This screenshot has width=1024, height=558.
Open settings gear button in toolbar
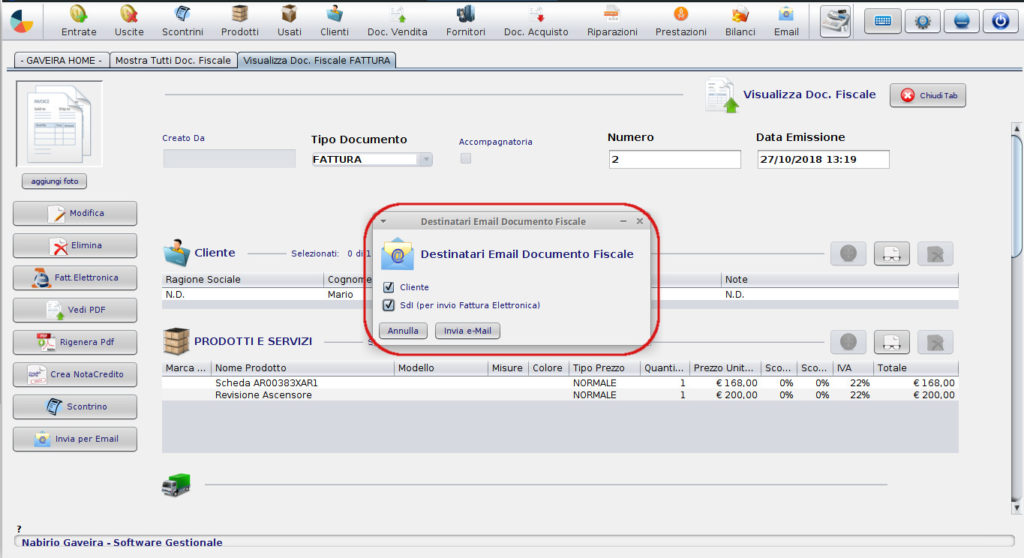coord(922,21)
